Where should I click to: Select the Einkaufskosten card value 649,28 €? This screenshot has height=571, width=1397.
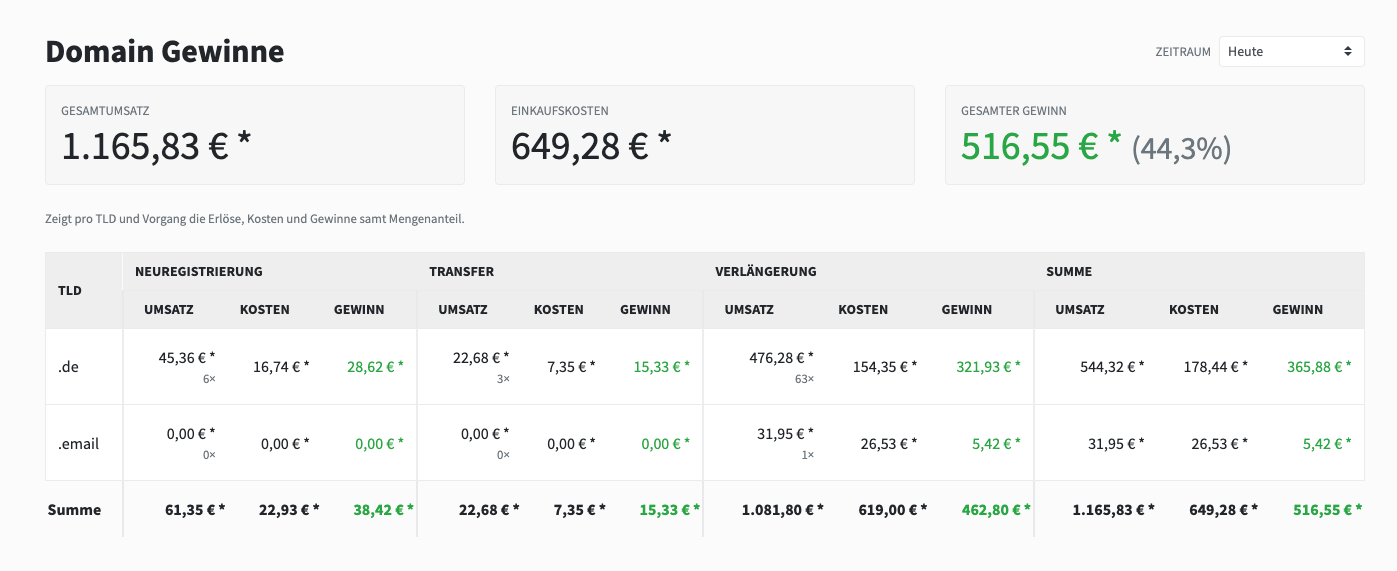(x=591, y=147)
